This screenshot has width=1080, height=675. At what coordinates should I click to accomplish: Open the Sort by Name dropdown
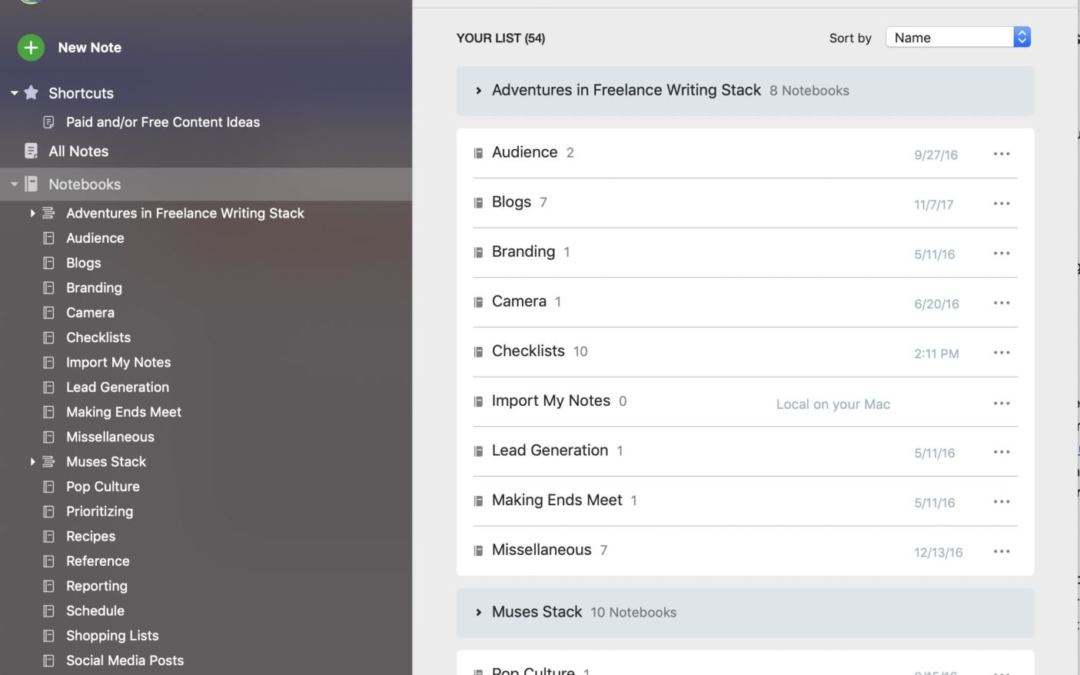(958, 38)
